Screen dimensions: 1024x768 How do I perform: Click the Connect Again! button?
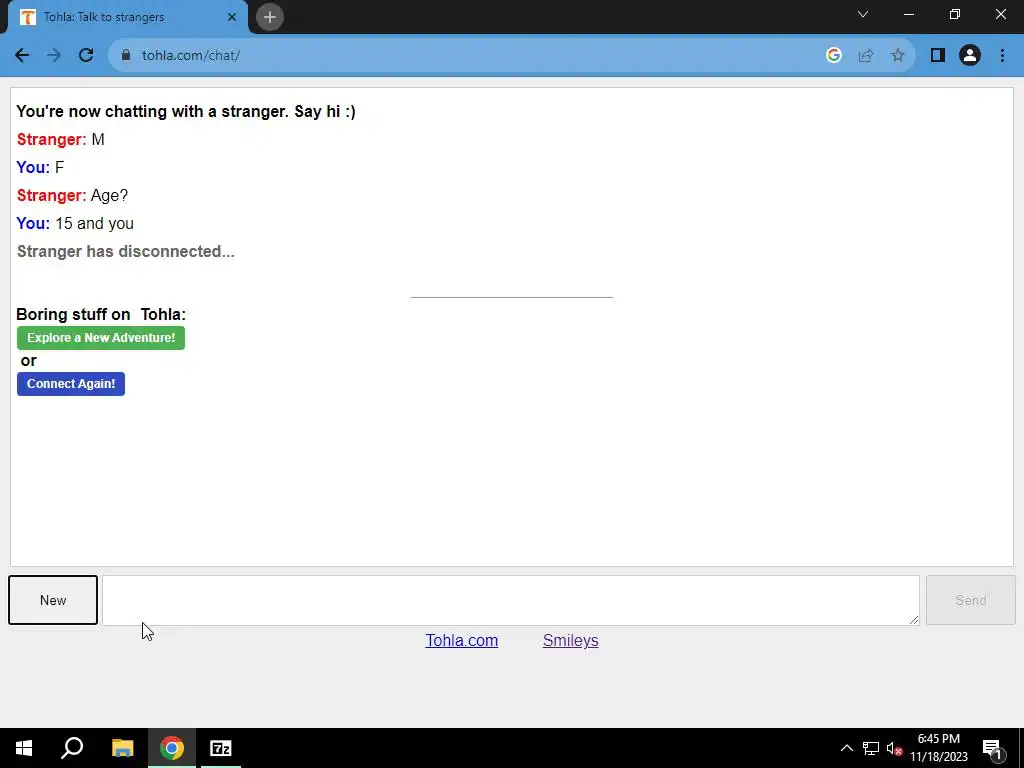point(71,383)
